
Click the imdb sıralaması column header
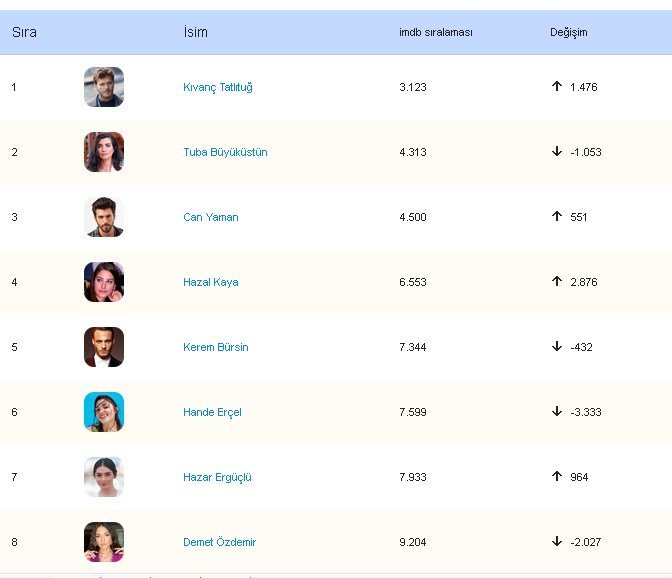point(436,32)
